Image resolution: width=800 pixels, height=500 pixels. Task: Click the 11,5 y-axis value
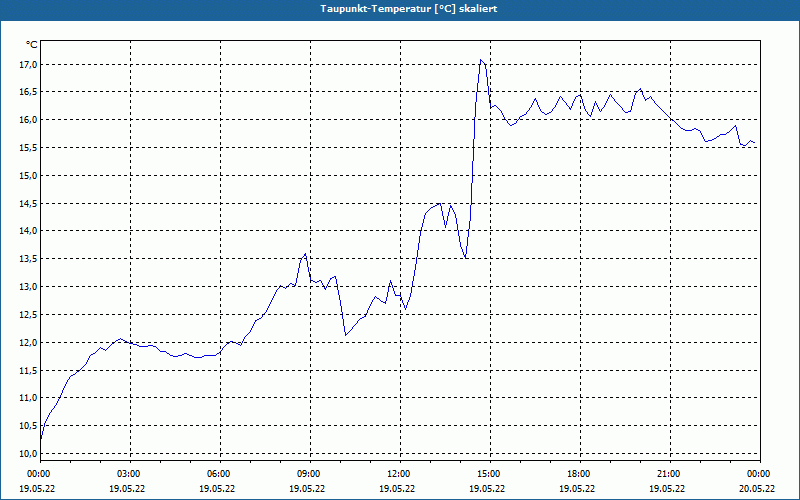click(29, 370)
